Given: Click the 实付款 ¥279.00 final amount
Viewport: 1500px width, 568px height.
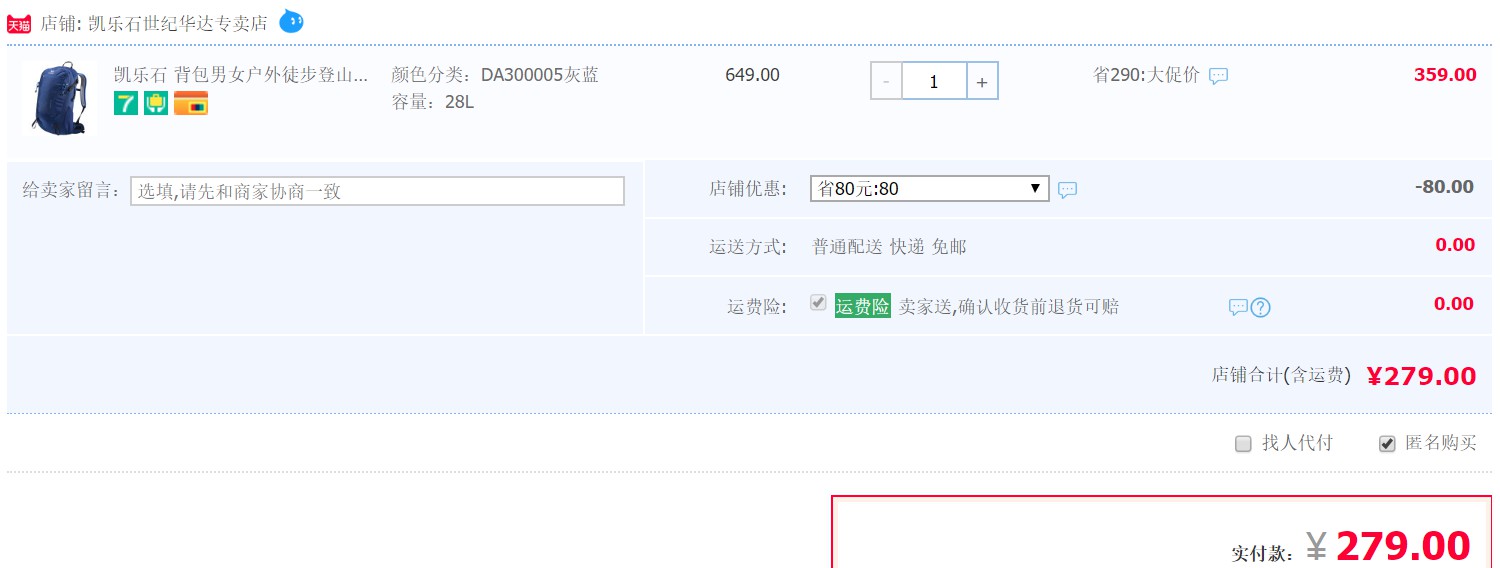Looking at the screenshot, I should click(x=1388, y=547).
